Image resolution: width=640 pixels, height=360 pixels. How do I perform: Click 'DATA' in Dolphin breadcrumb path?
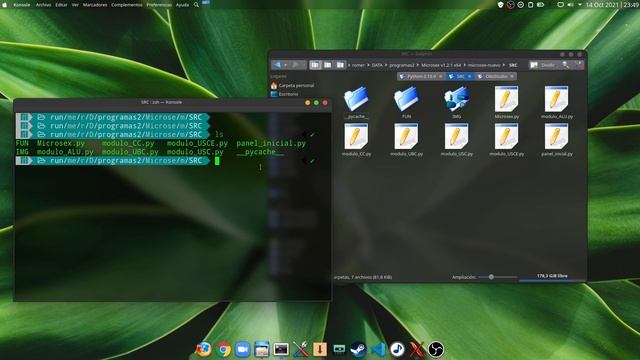pos(377,65)
